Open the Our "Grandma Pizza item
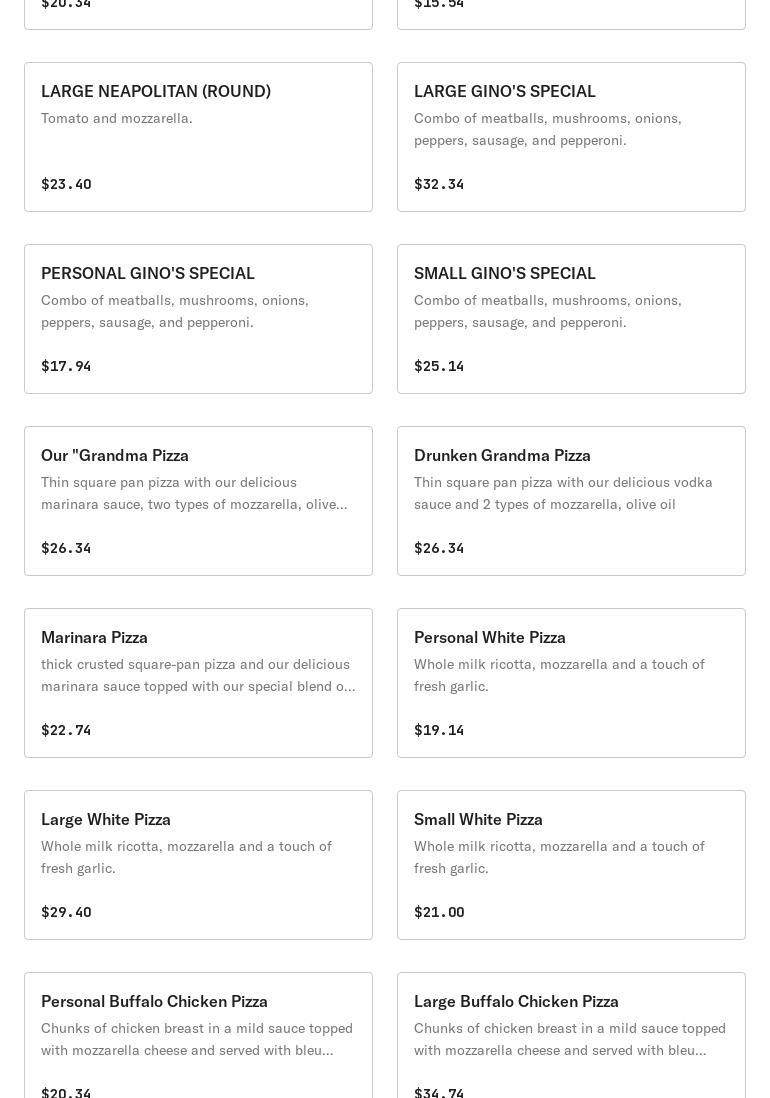 coord(198,501)
